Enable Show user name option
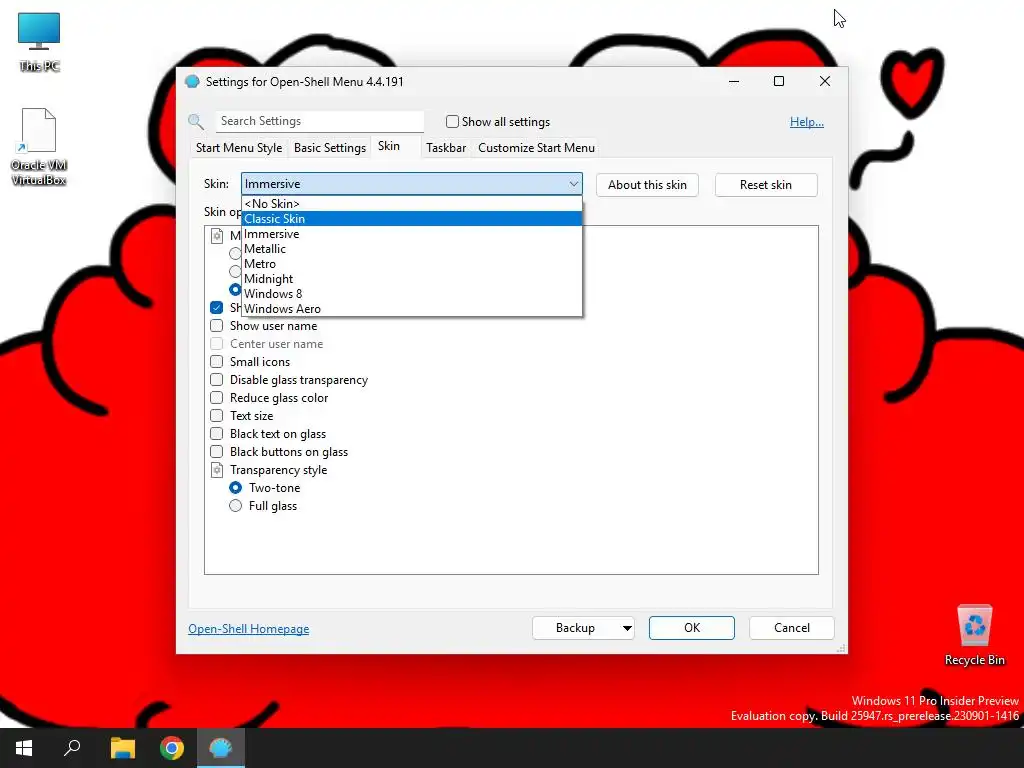The width and height of the screenshot is (1024, 768). 217,326
